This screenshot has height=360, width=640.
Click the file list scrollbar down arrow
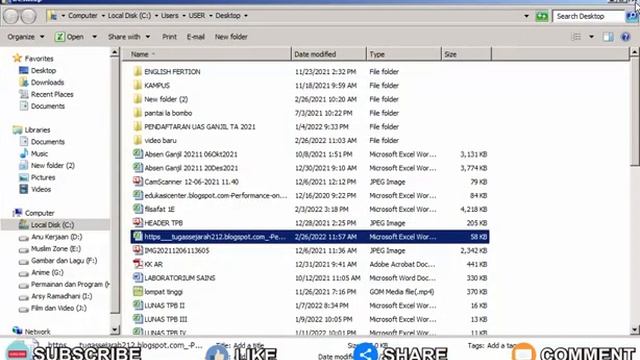click(x=635, y=330)
